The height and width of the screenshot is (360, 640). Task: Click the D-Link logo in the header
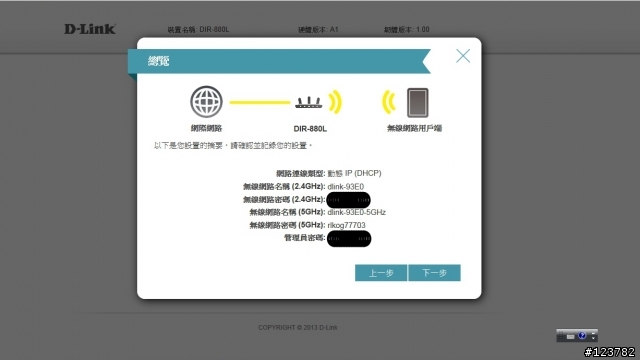(x=90, y=29)
